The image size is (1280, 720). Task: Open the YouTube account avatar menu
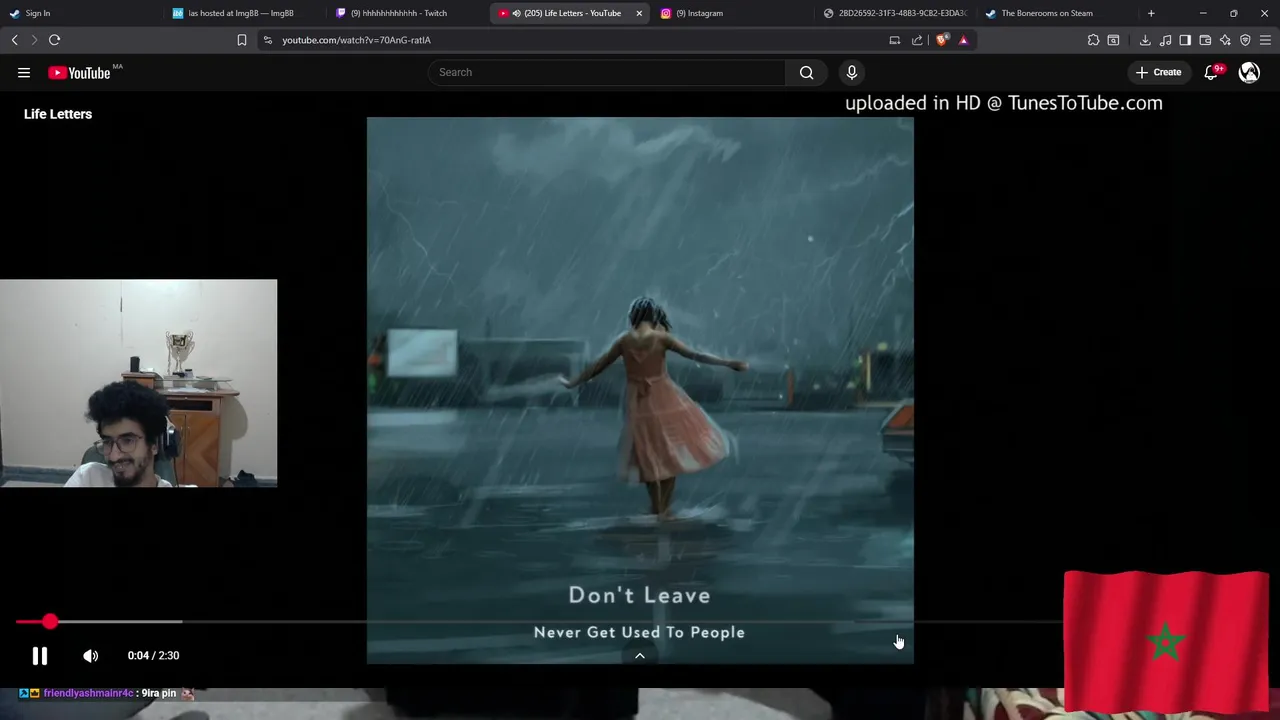1249,72
